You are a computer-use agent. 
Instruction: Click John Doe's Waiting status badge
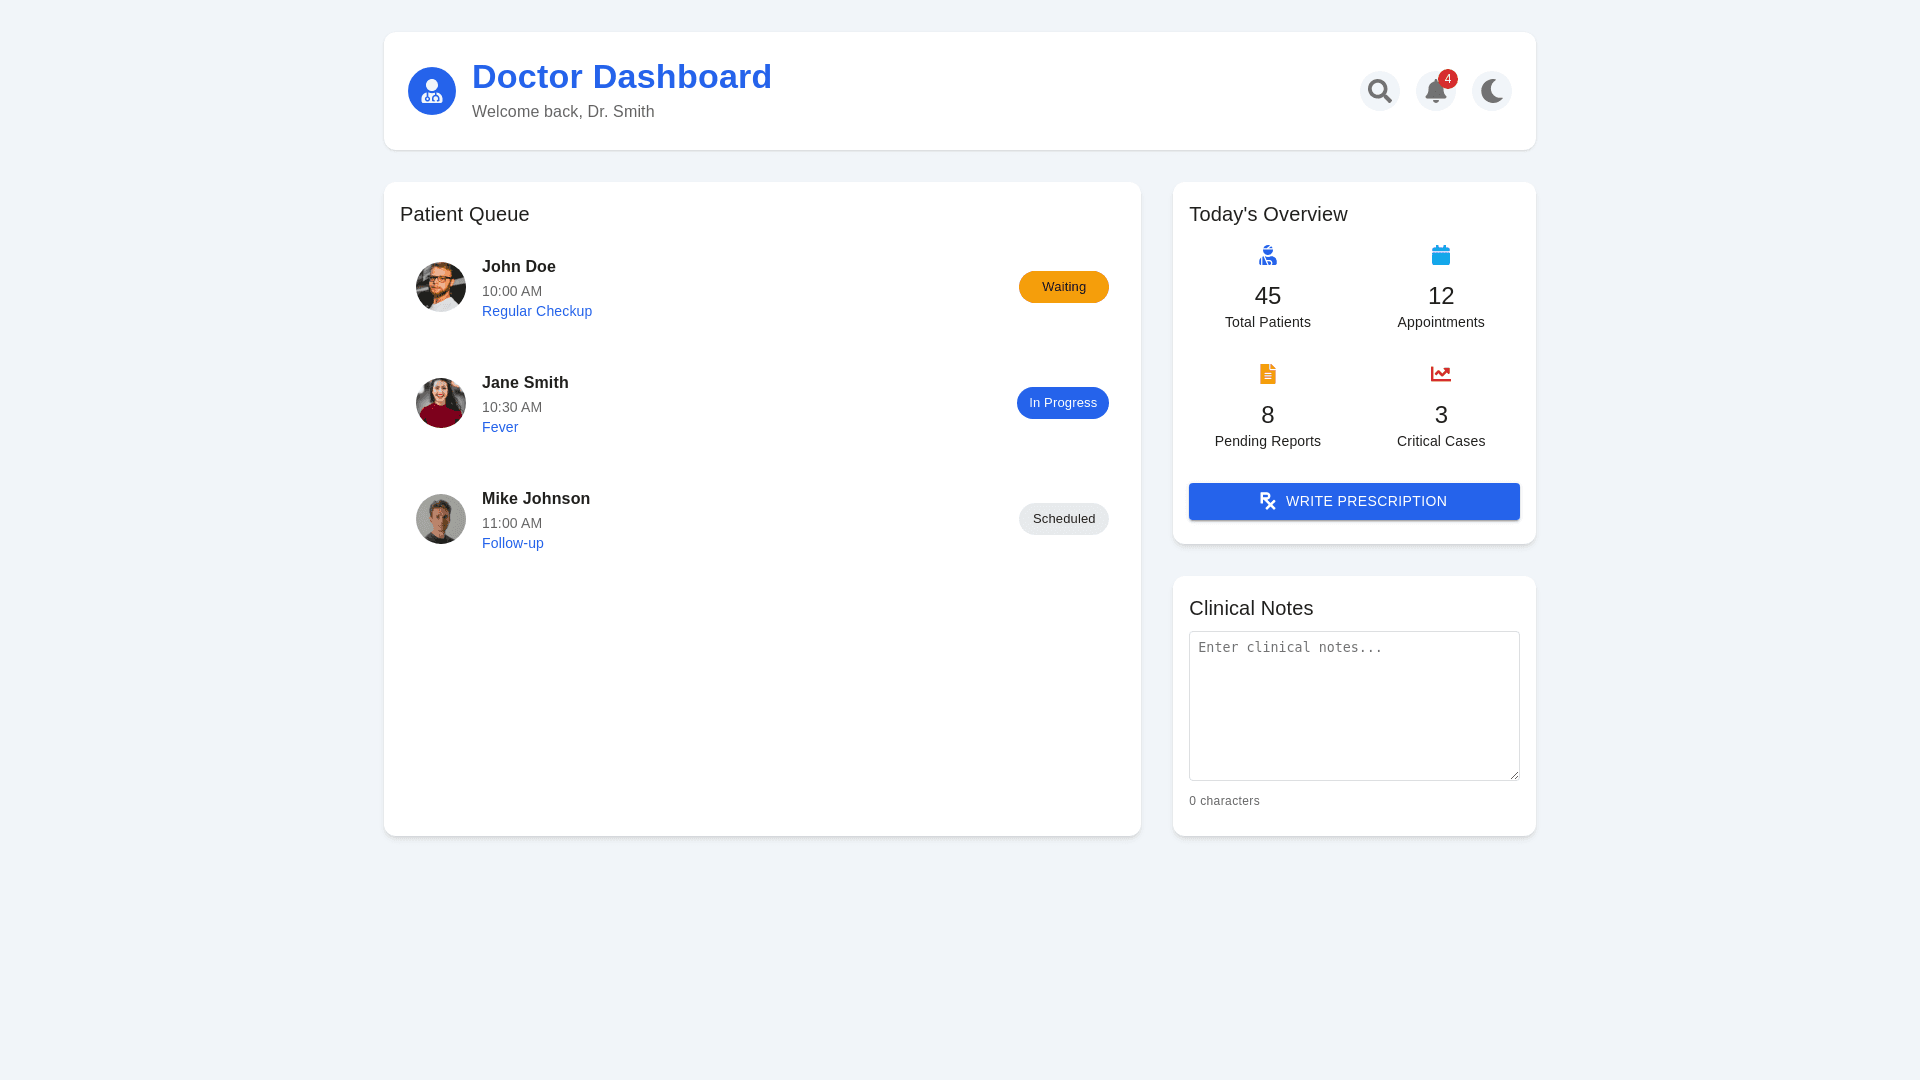point(1063,287)
